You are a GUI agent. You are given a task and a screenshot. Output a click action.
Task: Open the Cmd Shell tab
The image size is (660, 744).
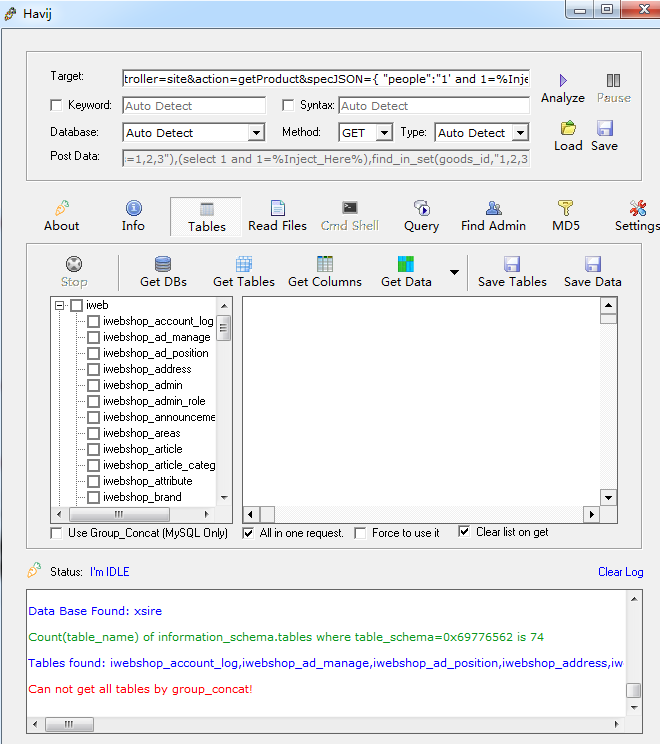(x=350, y=216)
